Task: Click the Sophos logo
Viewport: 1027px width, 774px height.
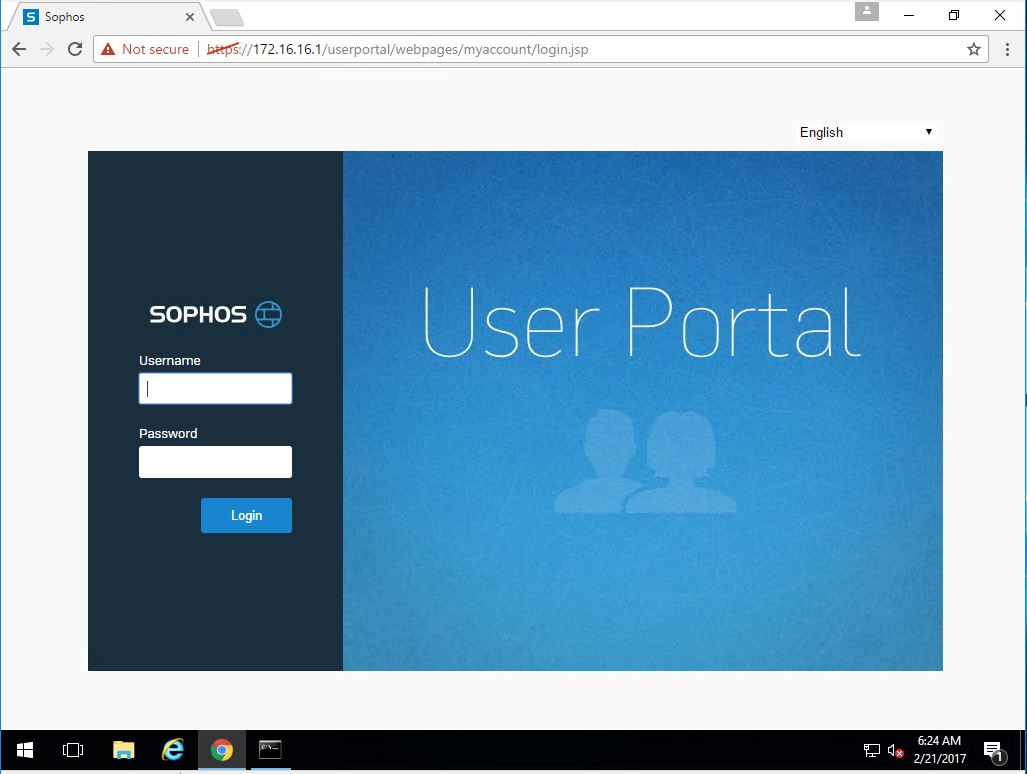Action: [215, 314]
